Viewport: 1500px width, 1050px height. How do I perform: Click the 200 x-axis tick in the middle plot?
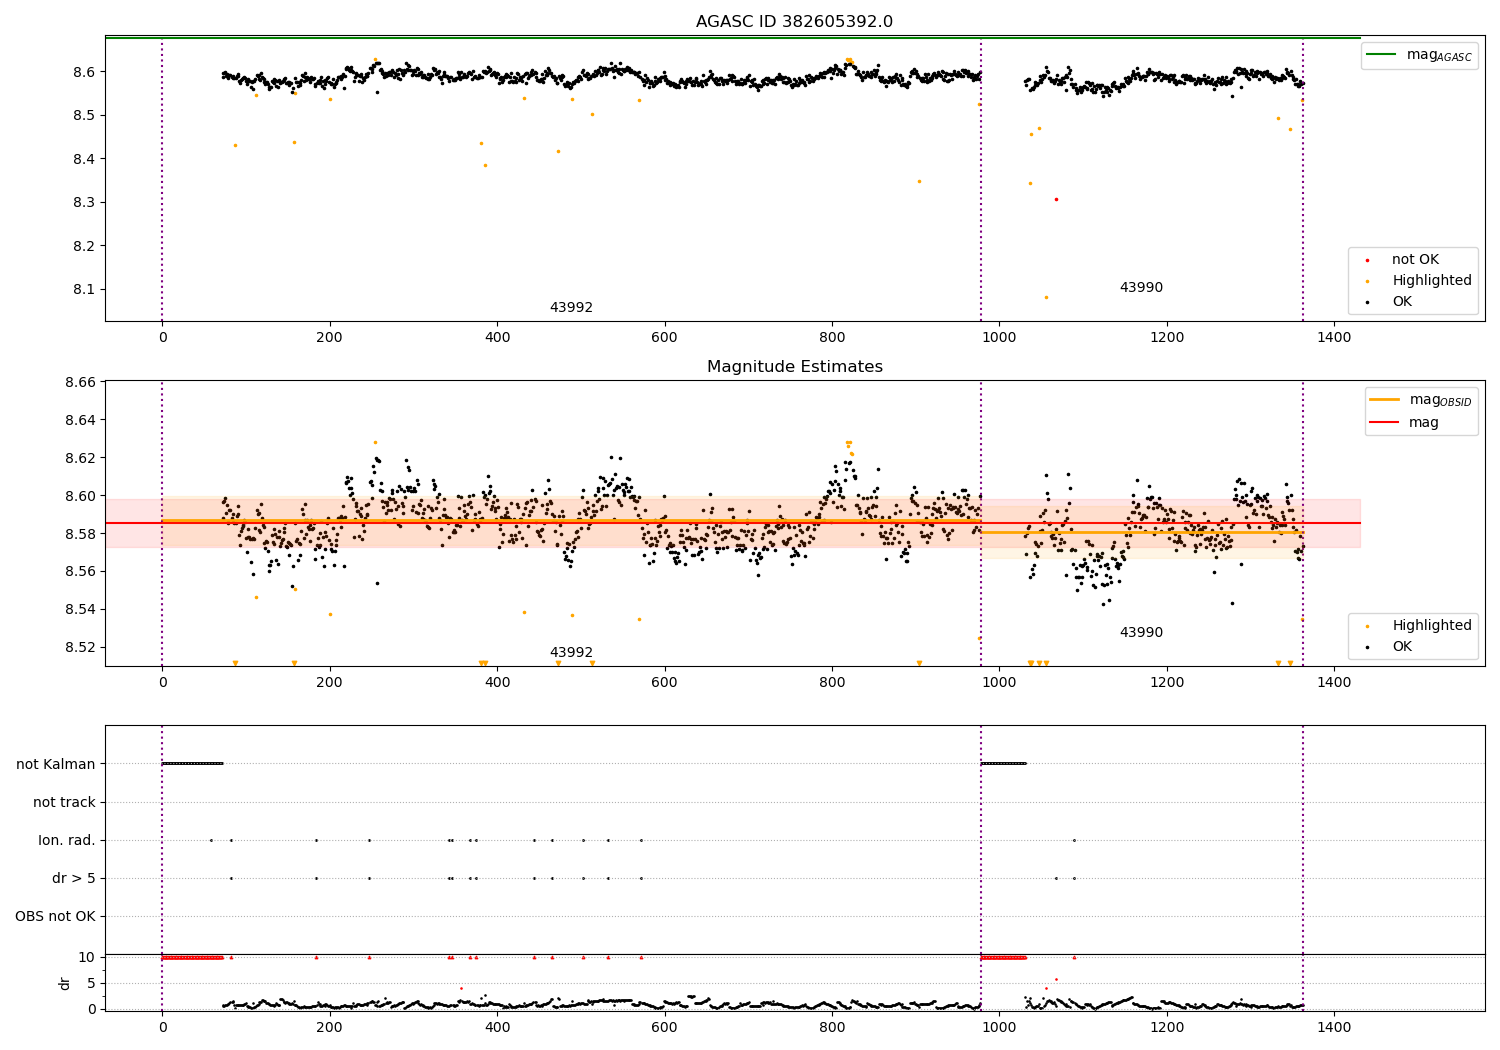[x=329, y=683]
